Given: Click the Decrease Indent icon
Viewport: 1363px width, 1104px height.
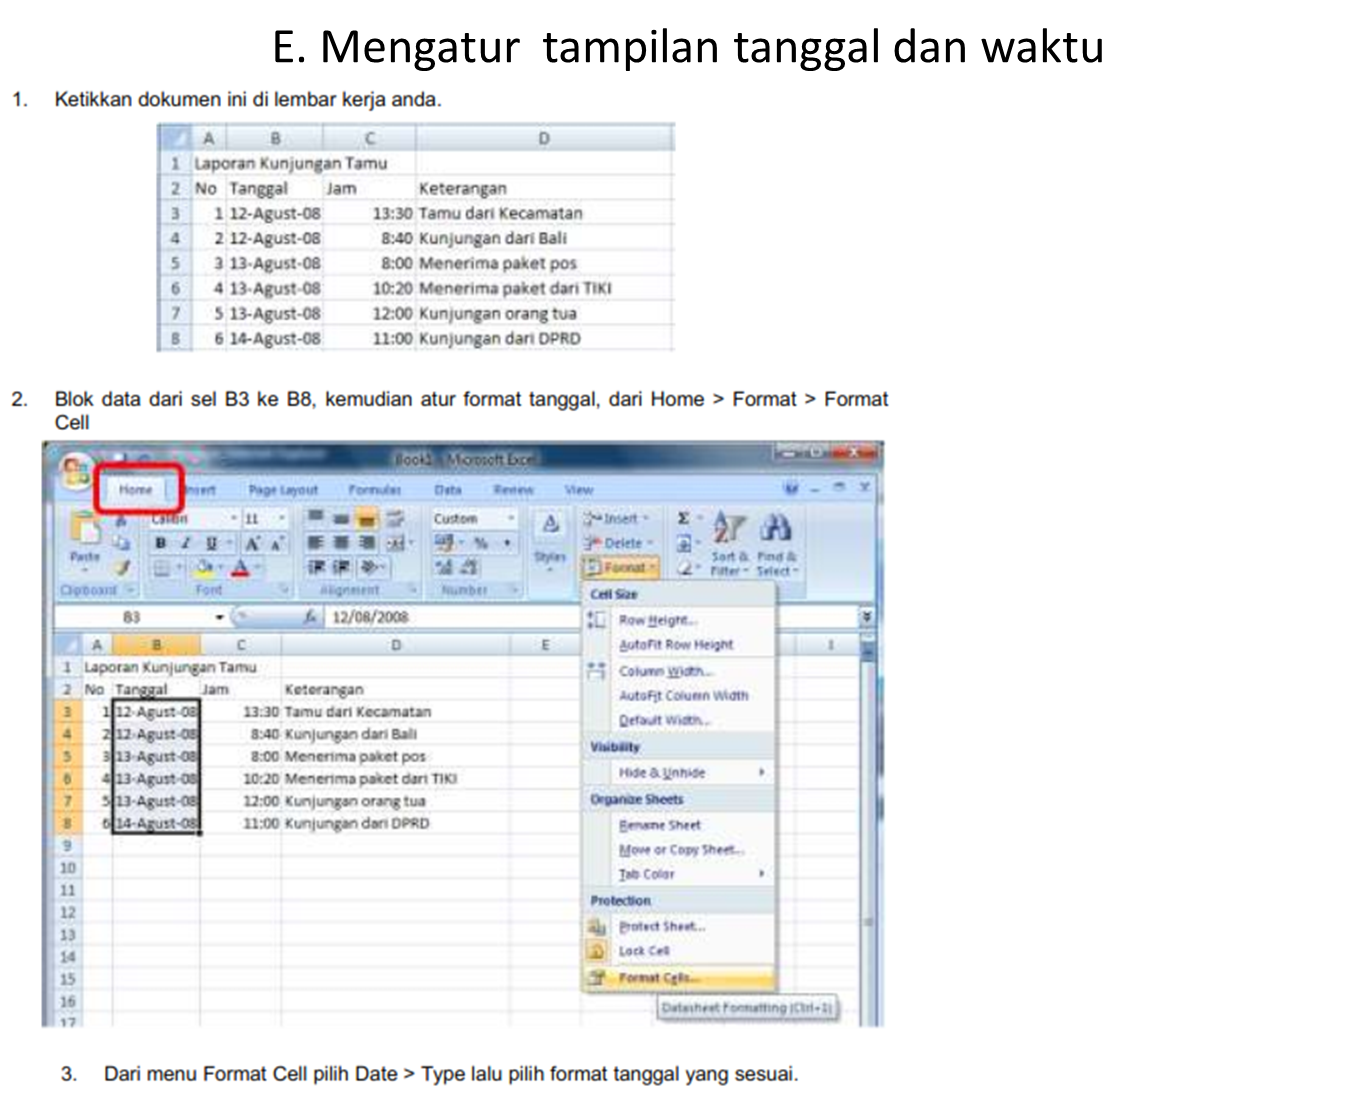Looking at the screenshot, I should point(315,567).
